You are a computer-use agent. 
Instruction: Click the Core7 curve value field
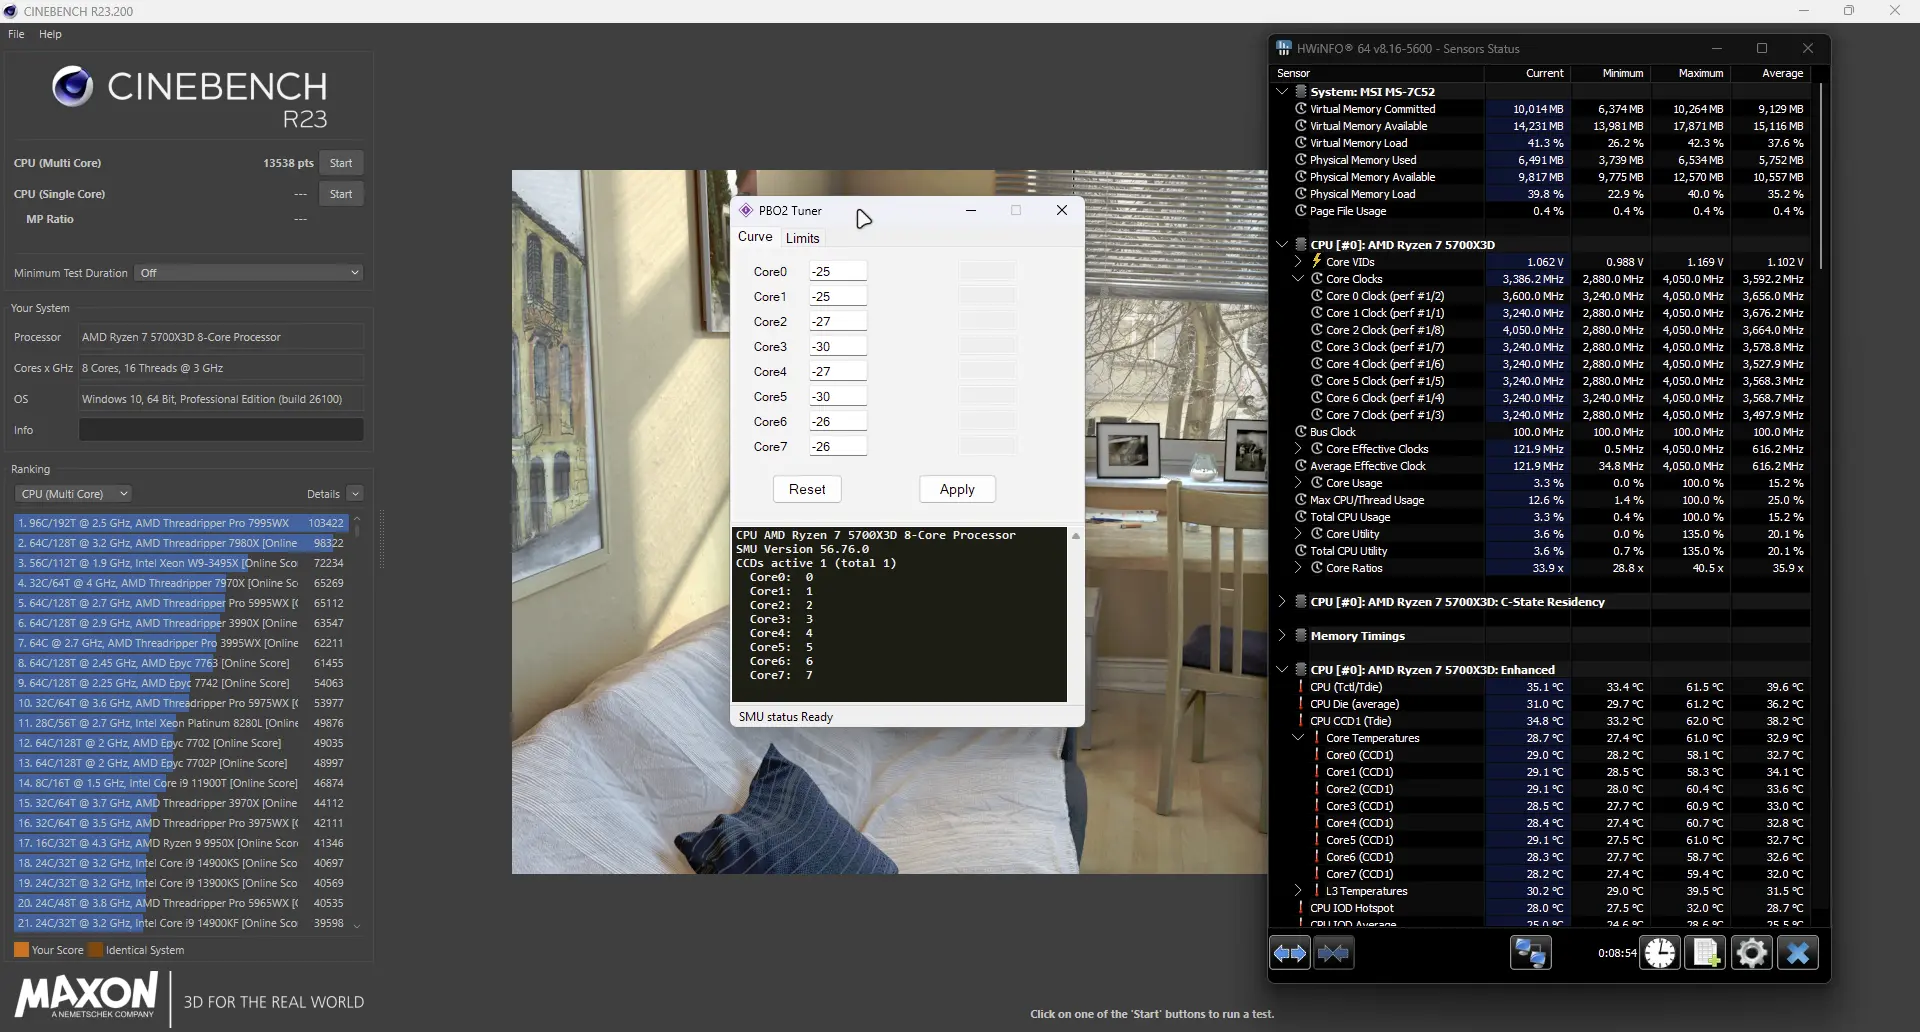pos(838,446)
